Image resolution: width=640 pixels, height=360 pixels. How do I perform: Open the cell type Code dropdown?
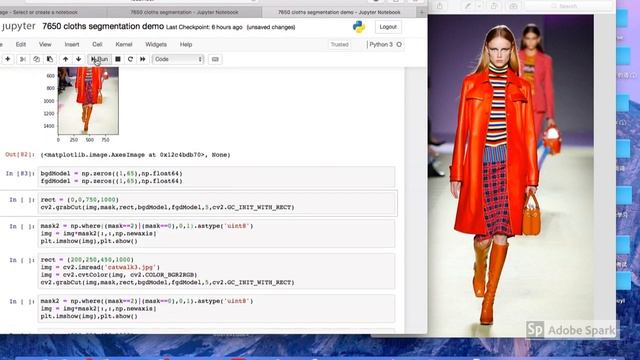(178, 59)
